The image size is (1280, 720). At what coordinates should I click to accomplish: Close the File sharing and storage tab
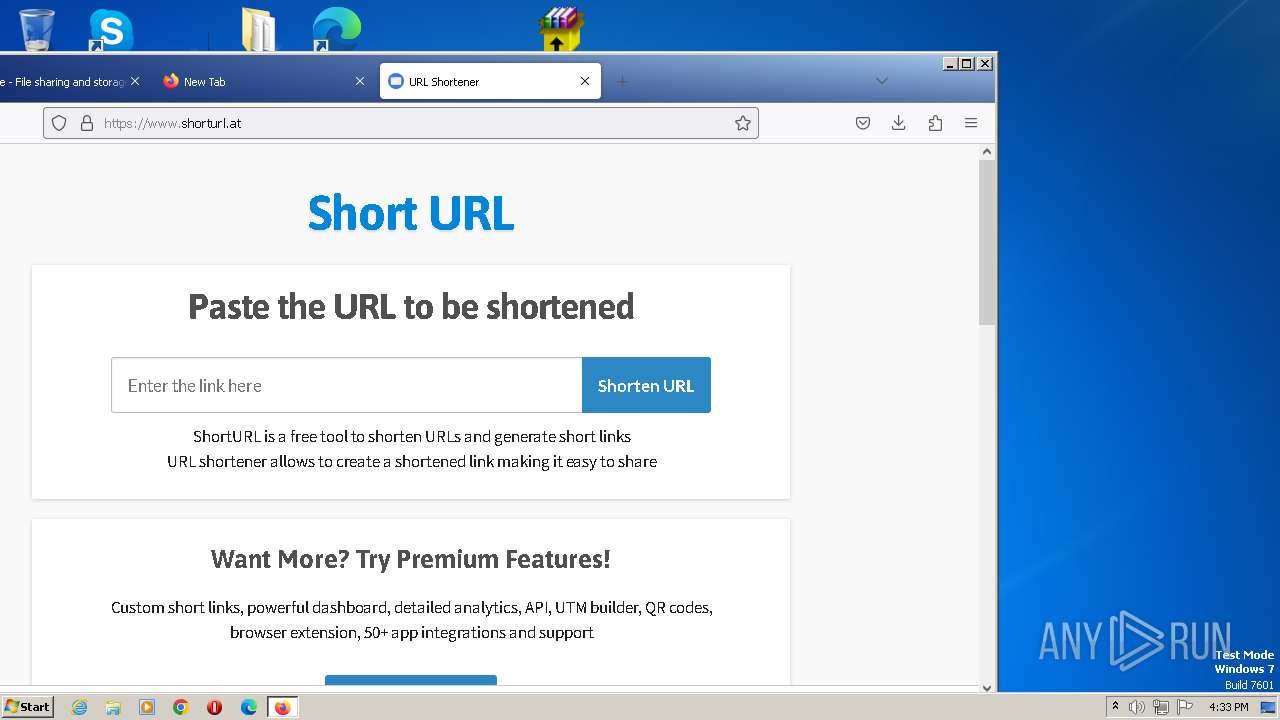pyautogui.click(x=135, y=81)
